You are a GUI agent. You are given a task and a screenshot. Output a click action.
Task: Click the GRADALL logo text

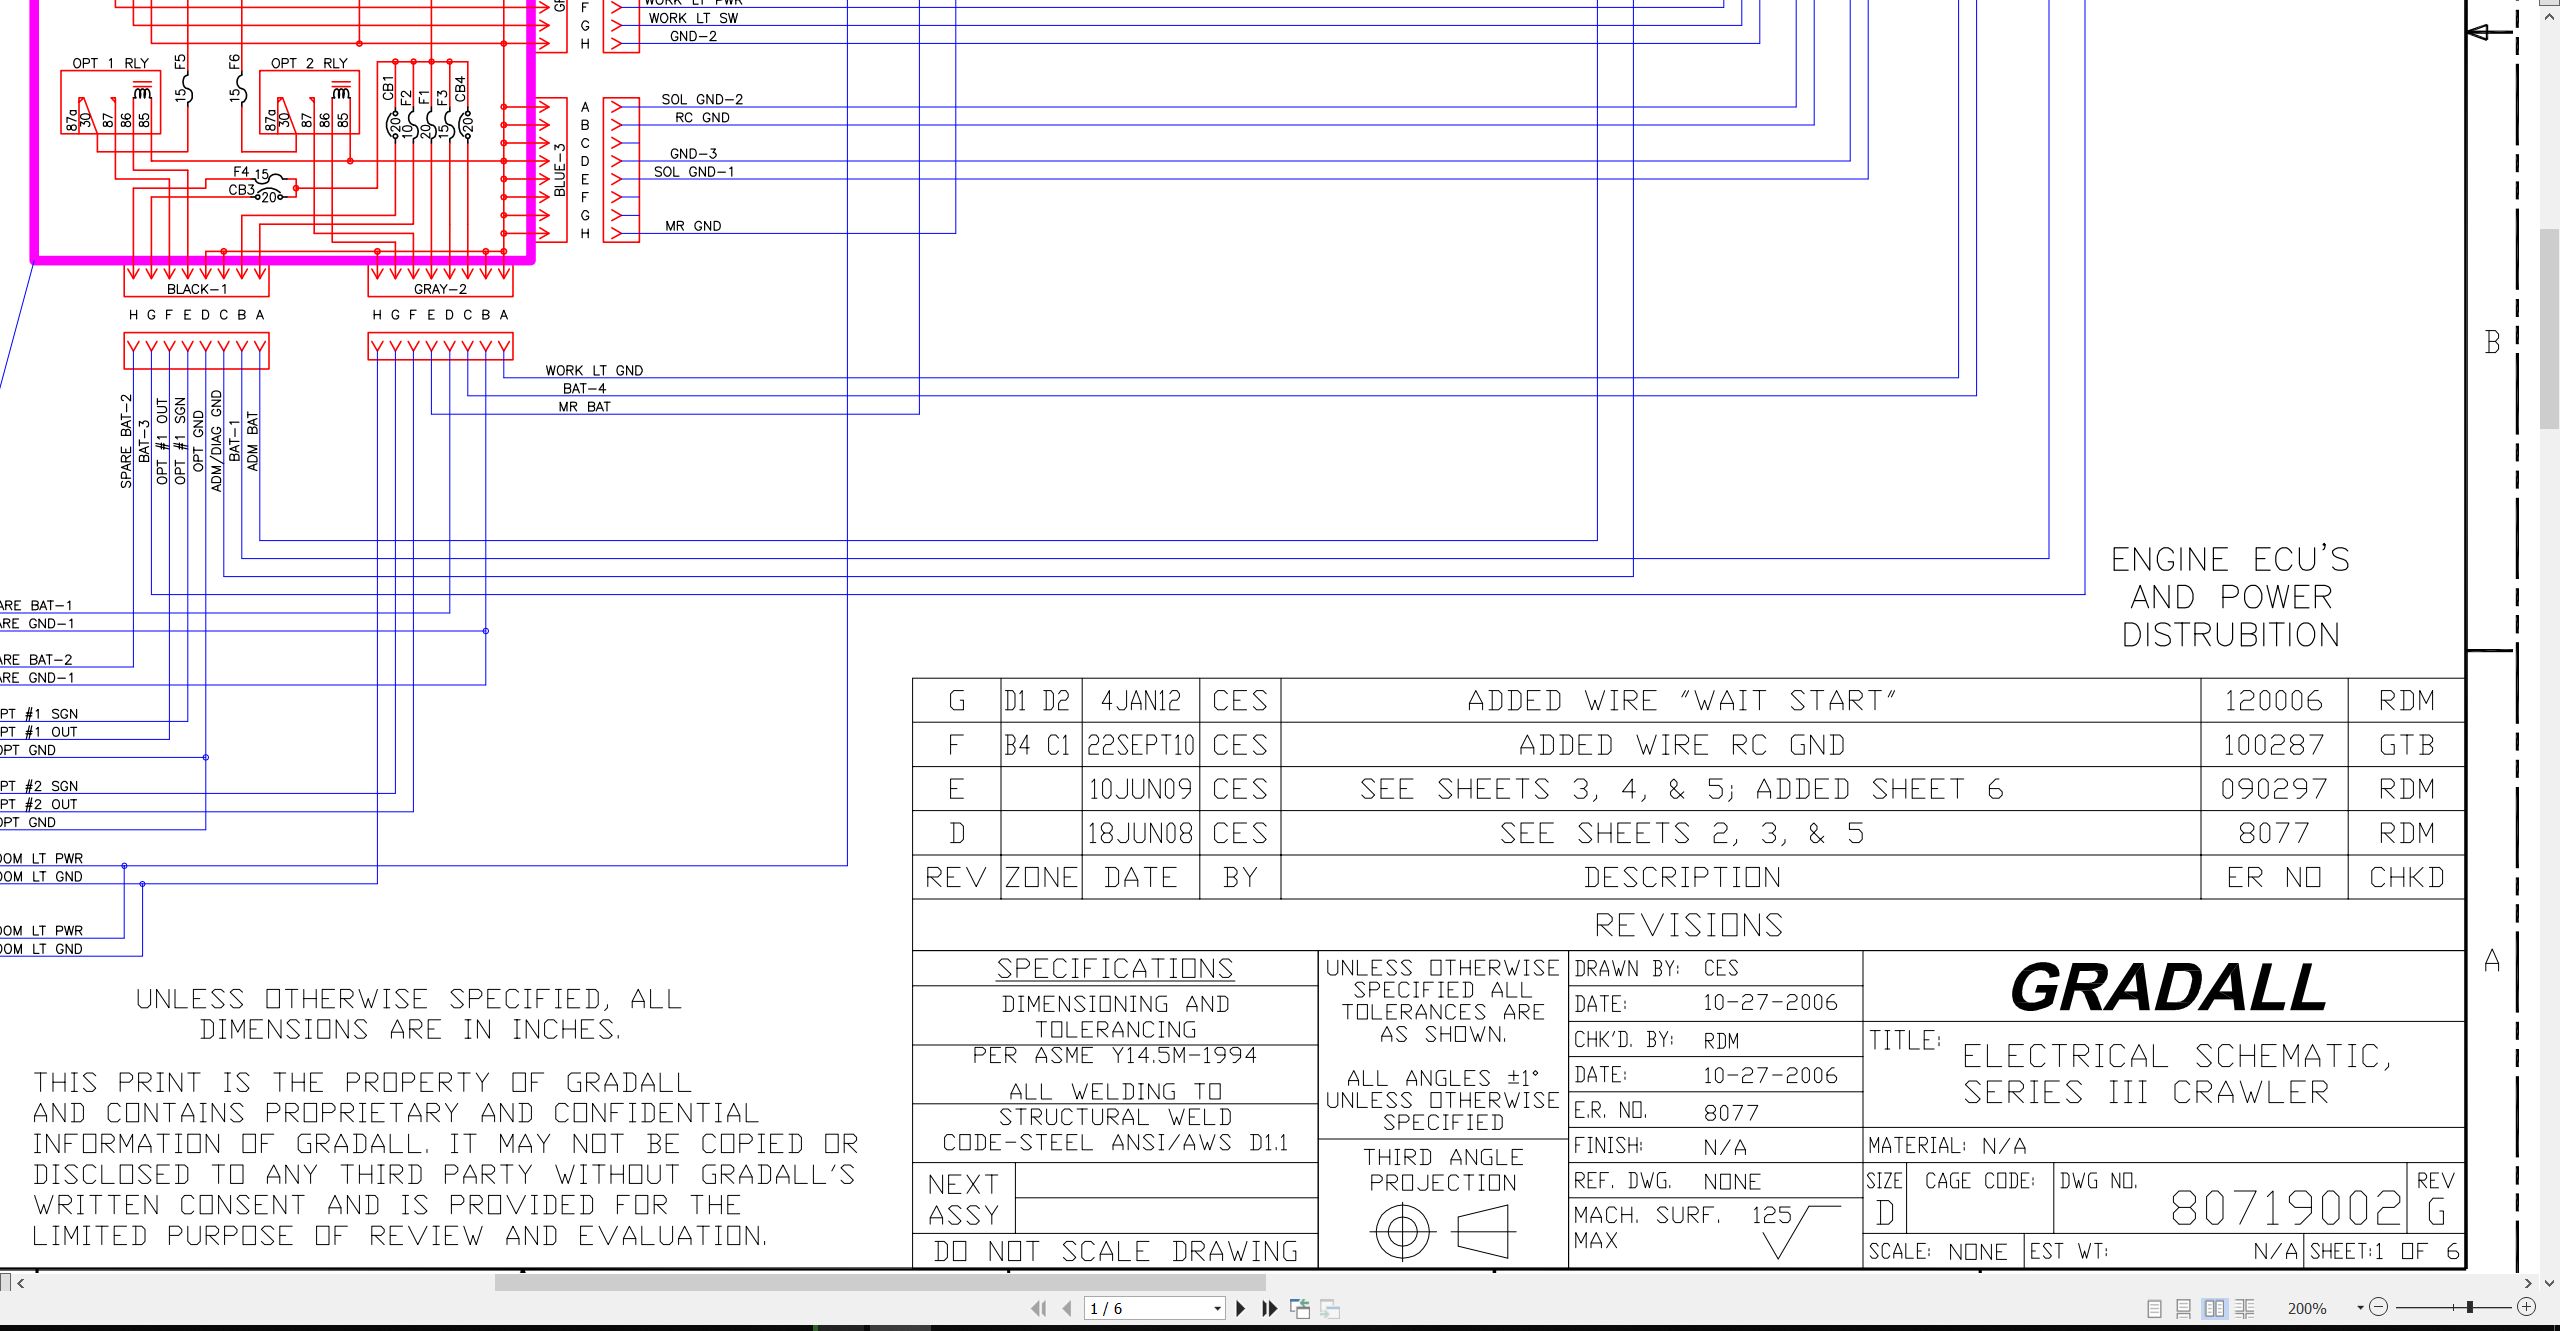click(2168, 988)
